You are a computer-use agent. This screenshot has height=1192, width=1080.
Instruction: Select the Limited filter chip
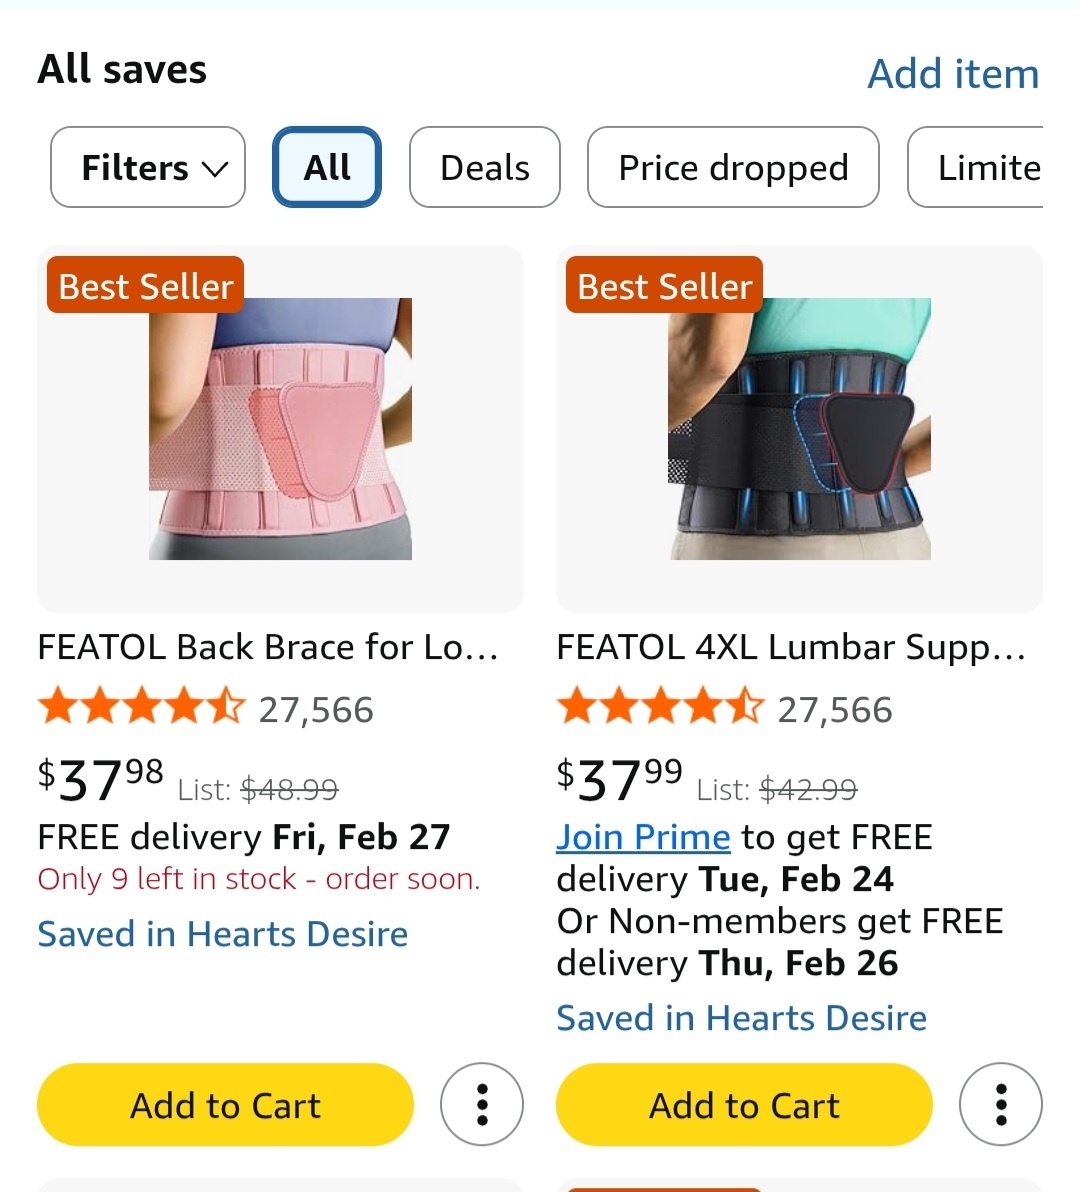(x=980, y=167)
